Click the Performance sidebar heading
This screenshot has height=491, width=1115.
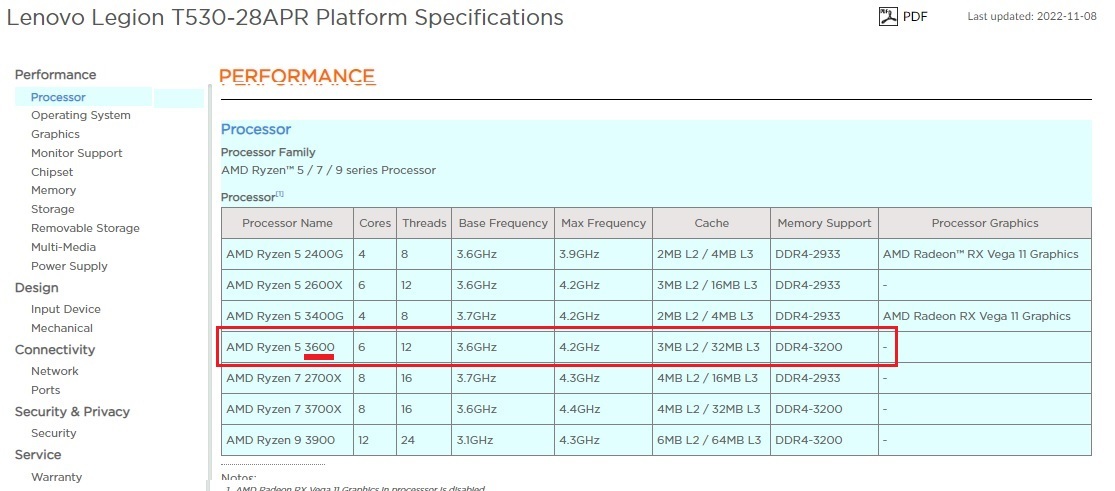(55, 75)
